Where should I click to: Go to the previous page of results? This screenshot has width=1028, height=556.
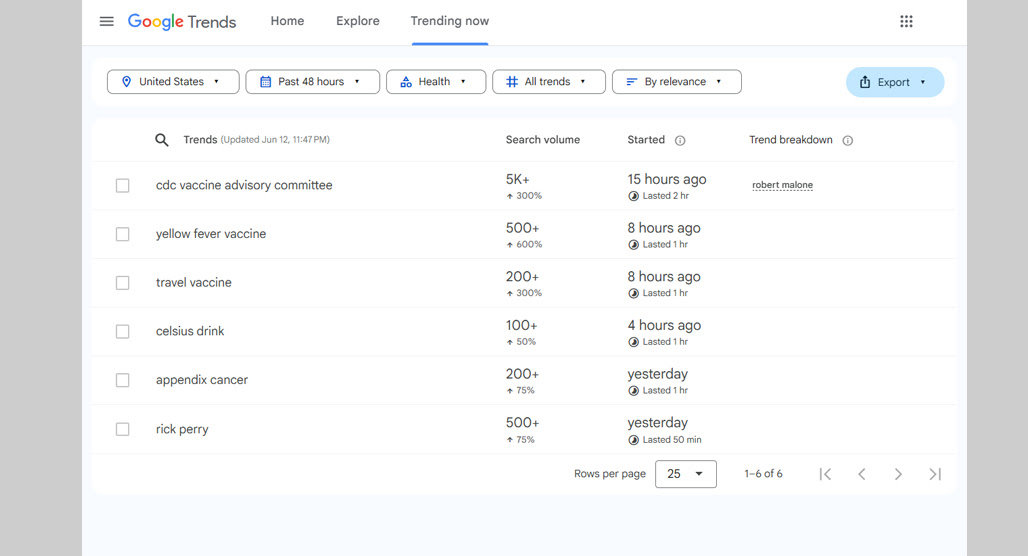(x=861, y=474)
